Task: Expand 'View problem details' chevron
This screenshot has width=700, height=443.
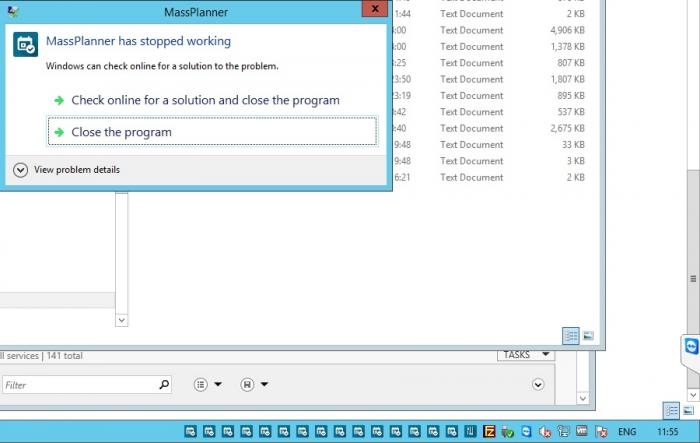Action: [x=21, y=170]
